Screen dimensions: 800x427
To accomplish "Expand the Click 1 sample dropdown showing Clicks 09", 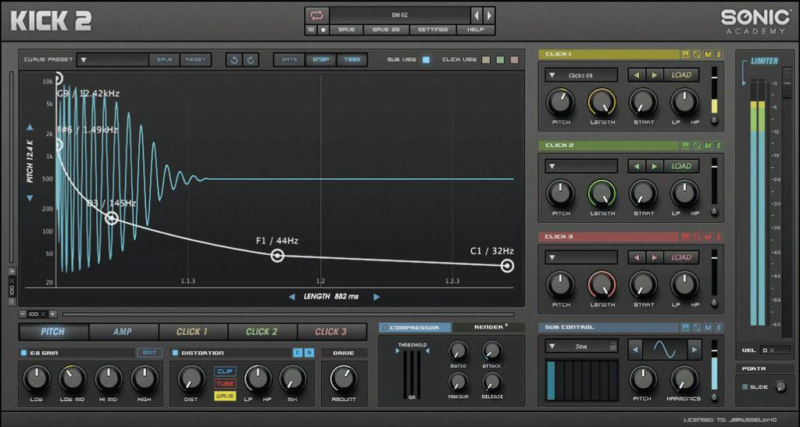I will pos(582,75).
